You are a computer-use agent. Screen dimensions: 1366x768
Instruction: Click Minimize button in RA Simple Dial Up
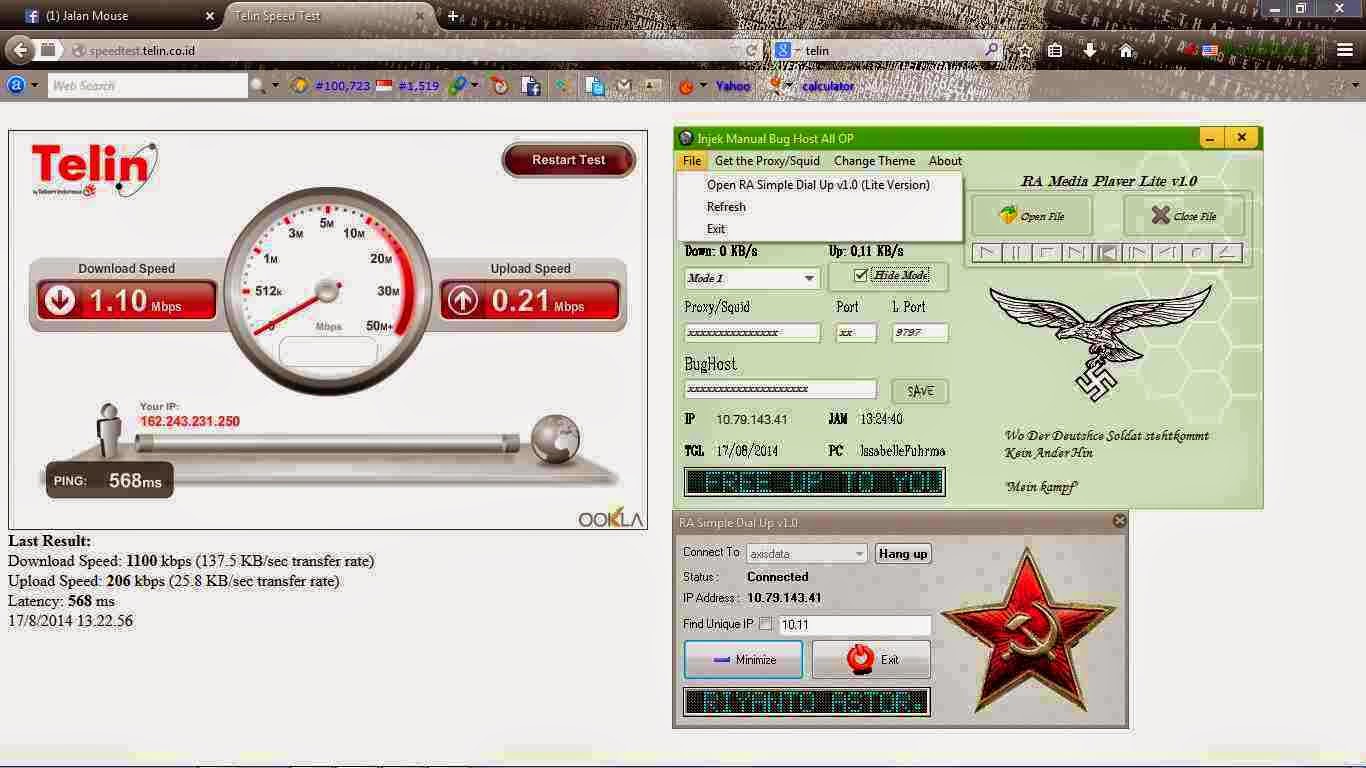pos(744,660)
